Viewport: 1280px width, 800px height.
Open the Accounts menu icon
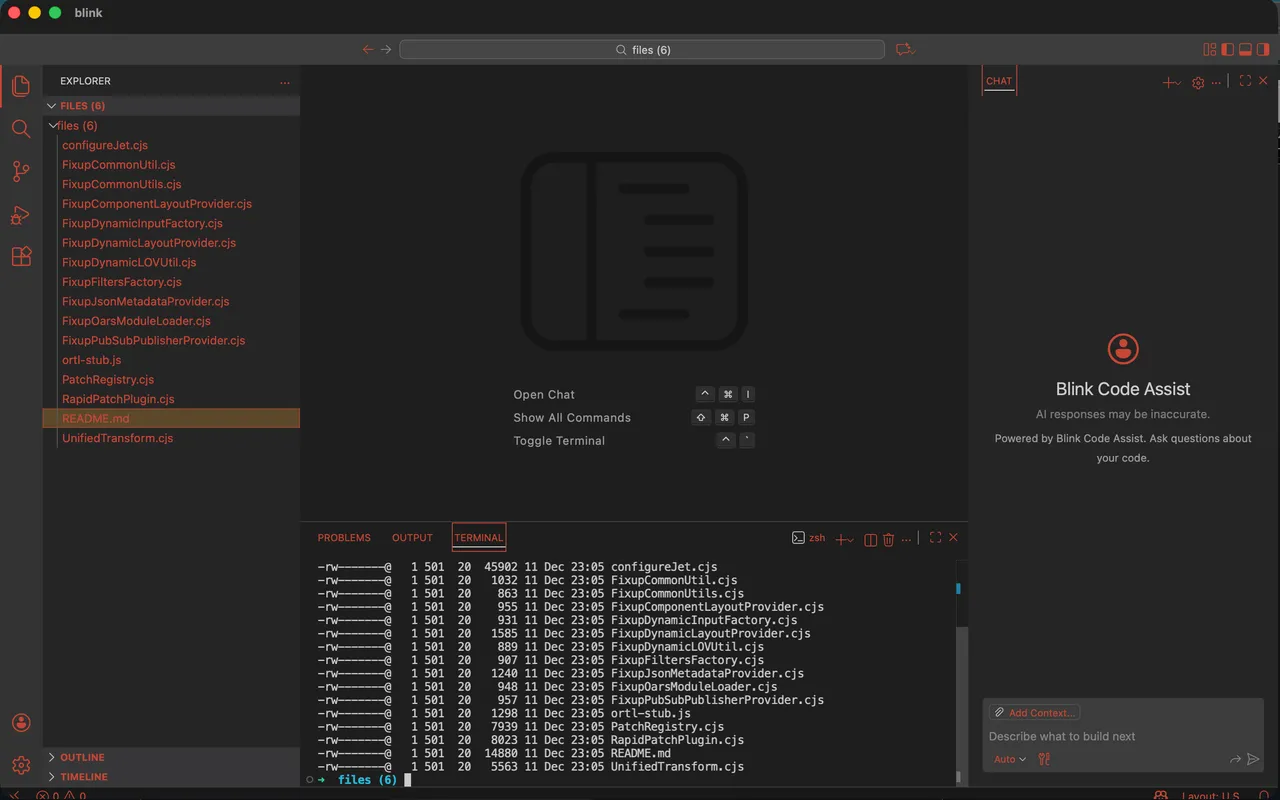[21, 723]
